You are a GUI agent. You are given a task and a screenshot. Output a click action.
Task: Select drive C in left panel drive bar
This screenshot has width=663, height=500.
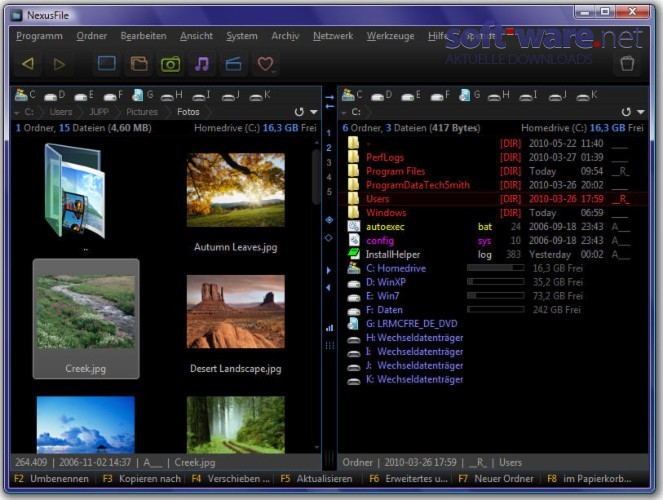coord(25,95)
